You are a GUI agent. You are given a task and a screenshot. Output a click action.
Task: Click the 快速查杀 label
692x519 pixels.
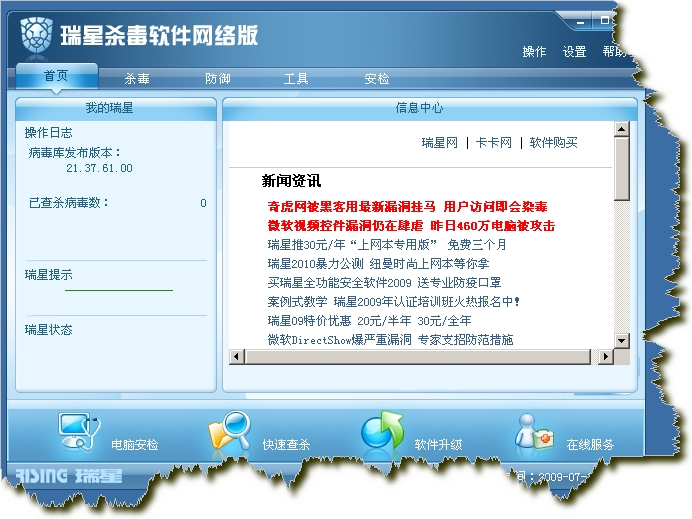[286, 444]
